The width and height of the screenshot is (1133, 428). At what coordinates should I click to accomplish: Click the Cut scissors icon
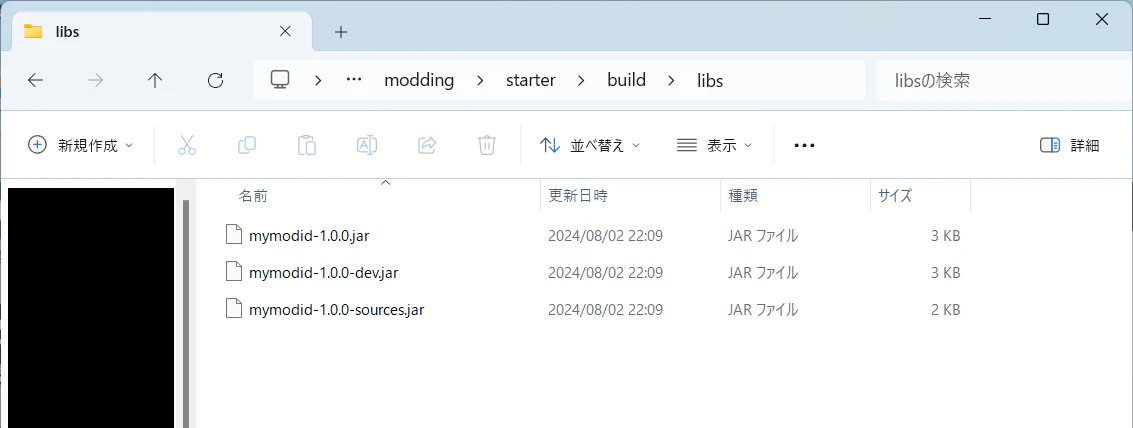tap(187, 145)
